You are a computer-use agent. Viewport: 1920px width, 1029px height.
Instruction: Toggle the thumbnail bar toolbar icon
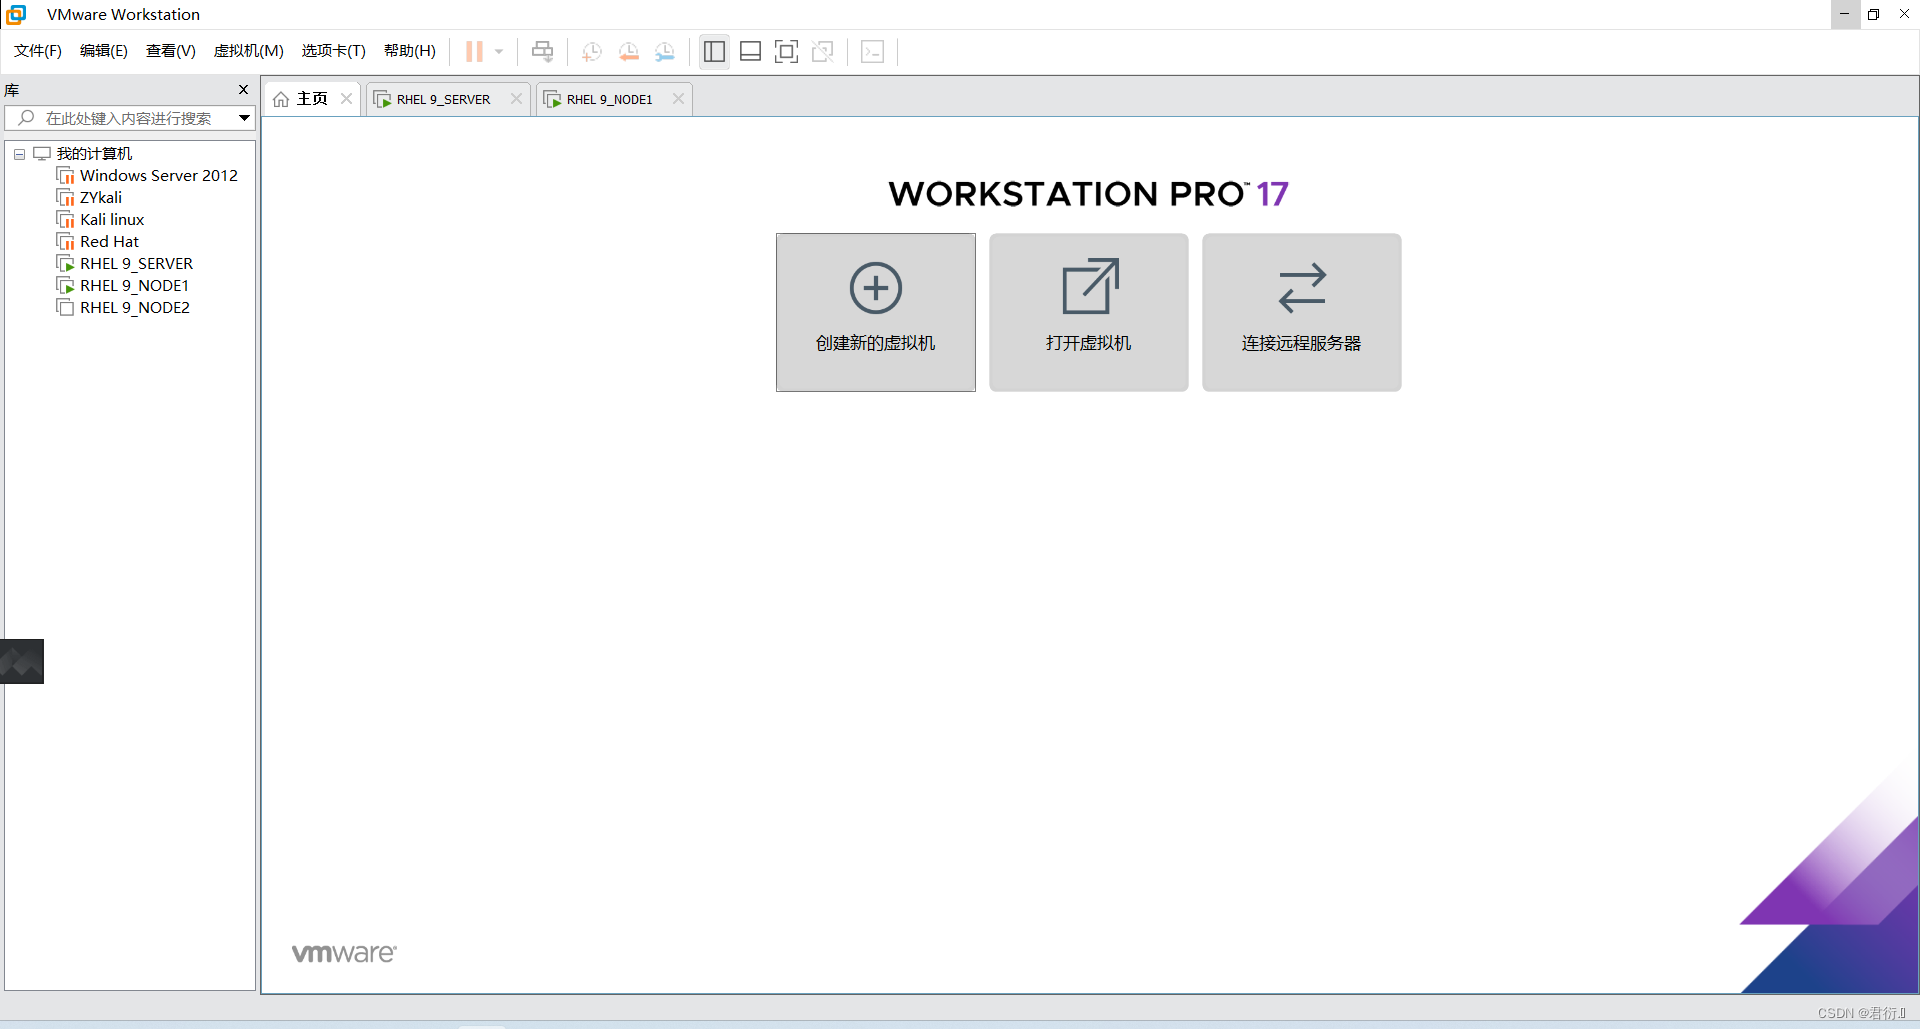click(x=750, y=51)
